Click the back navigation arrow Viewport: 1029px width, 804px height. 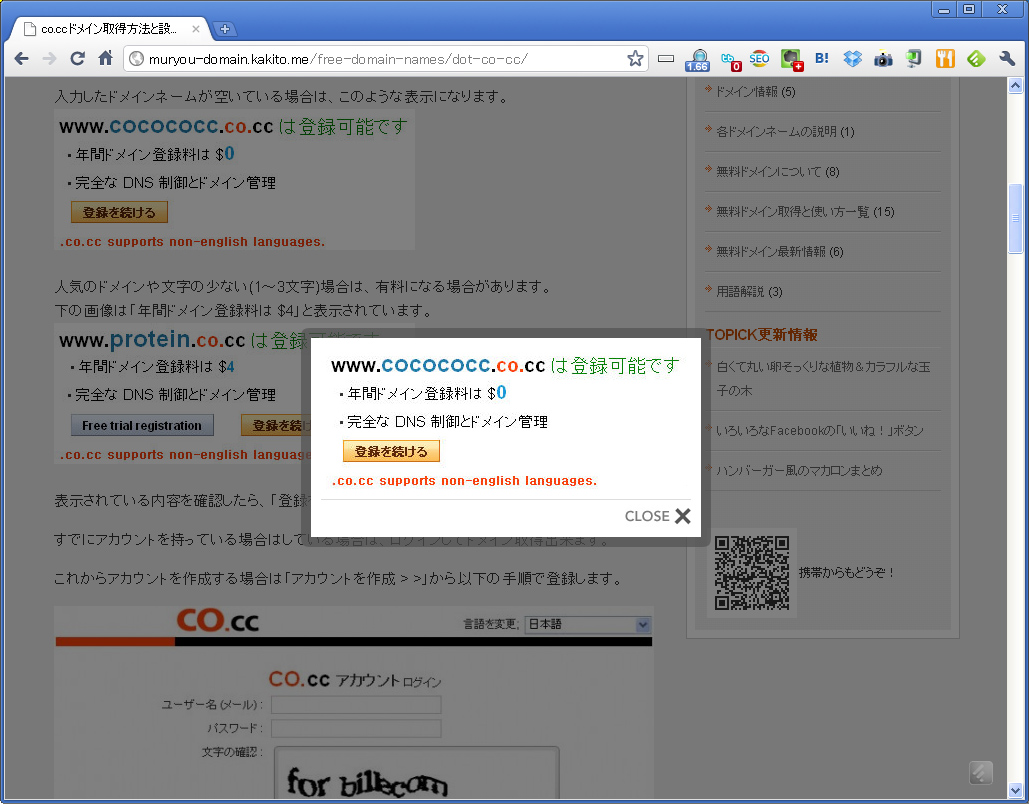21,59
